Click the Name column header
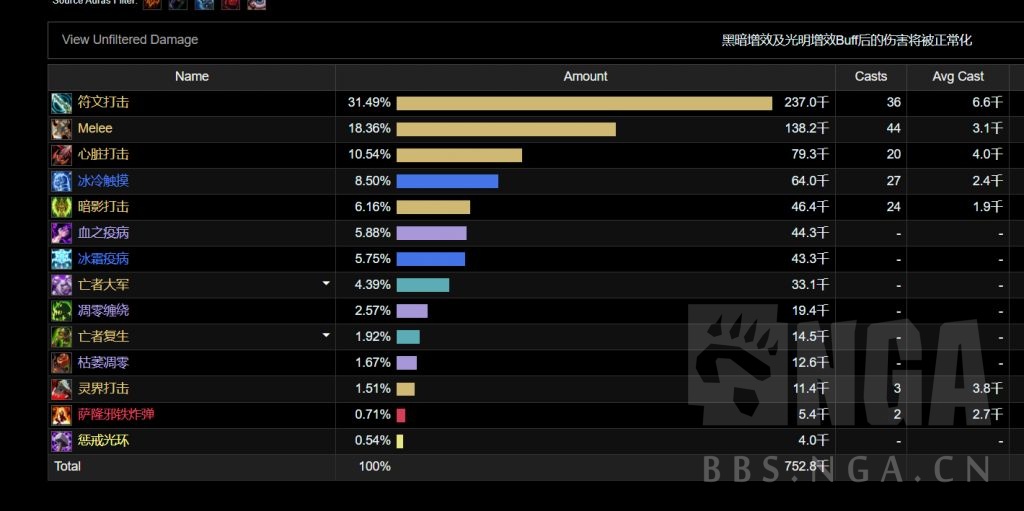Viewport: 1024px width, 511px height. point(191,76)
